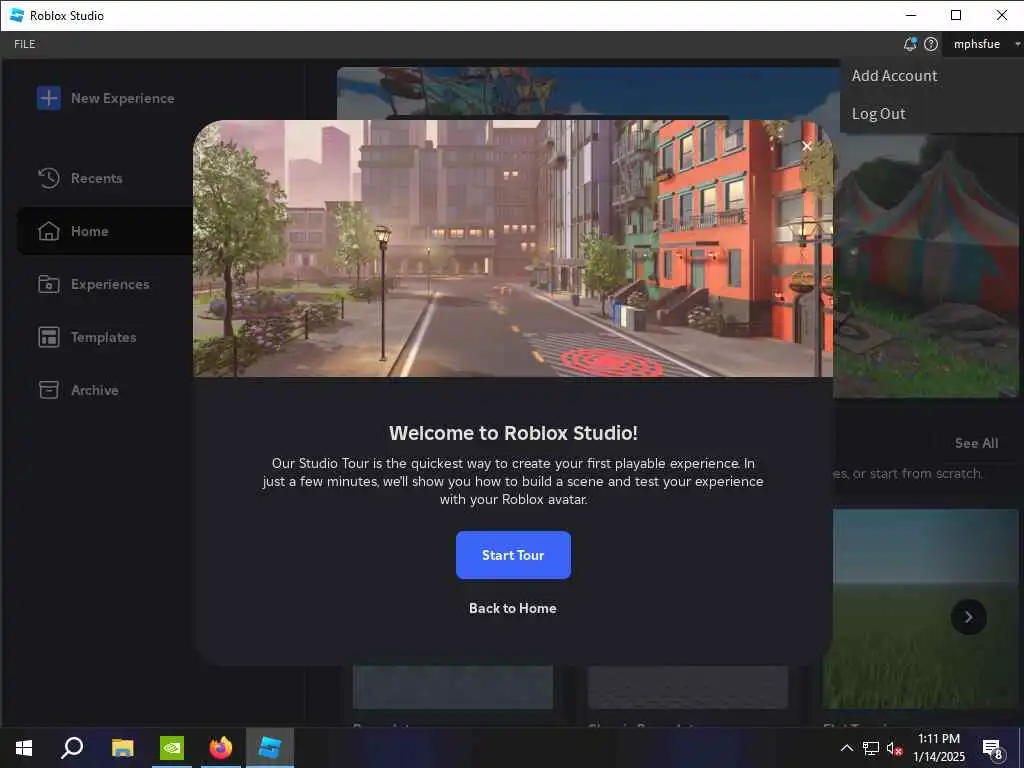Click the muted volume tray icon
The height and width of the screenshot is (768, 1024).
pos(895,748)
